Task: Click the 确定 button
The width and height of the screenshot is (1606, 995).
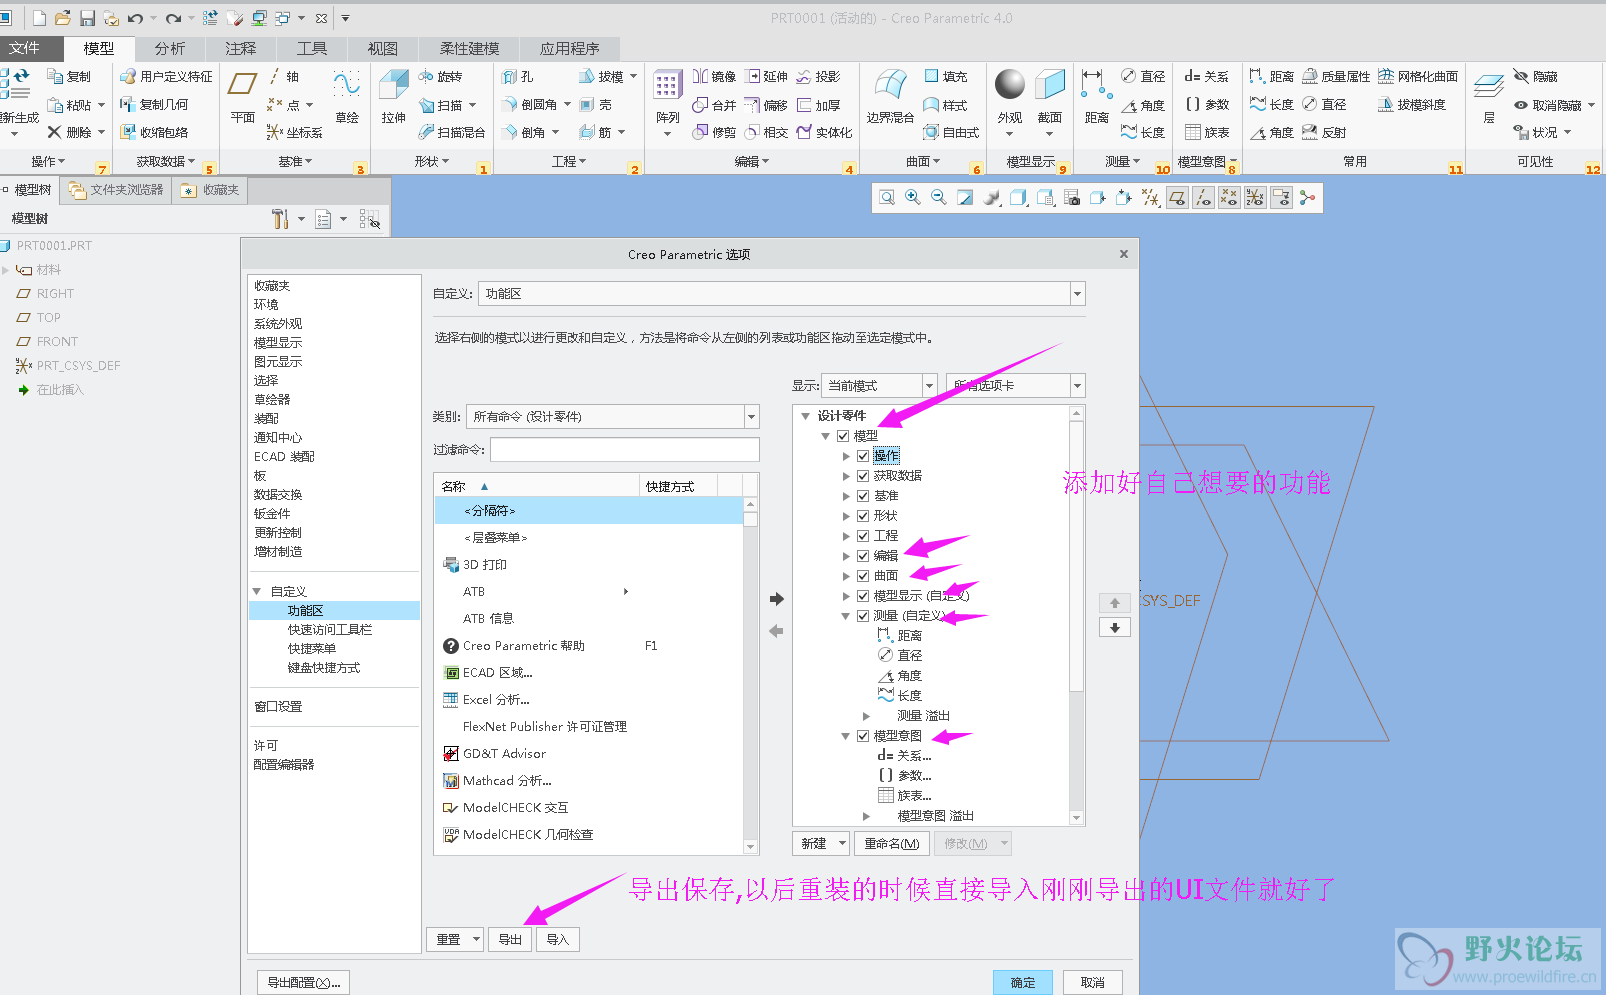Action: point(1023,983)
